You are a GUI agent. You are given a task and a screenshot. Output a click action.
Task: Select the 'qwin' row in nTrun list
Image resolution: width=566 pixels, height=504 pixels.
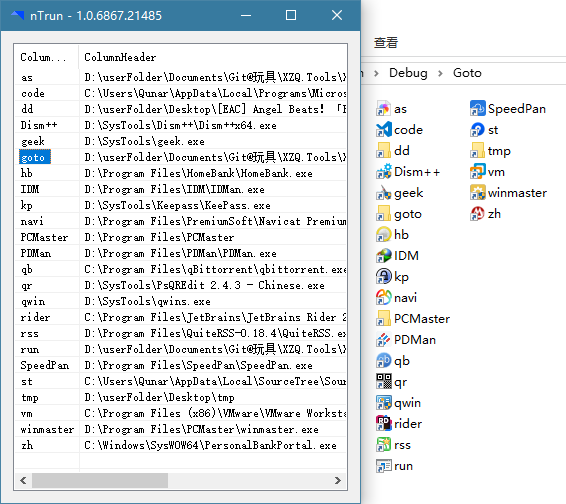[x=180, y=301]
